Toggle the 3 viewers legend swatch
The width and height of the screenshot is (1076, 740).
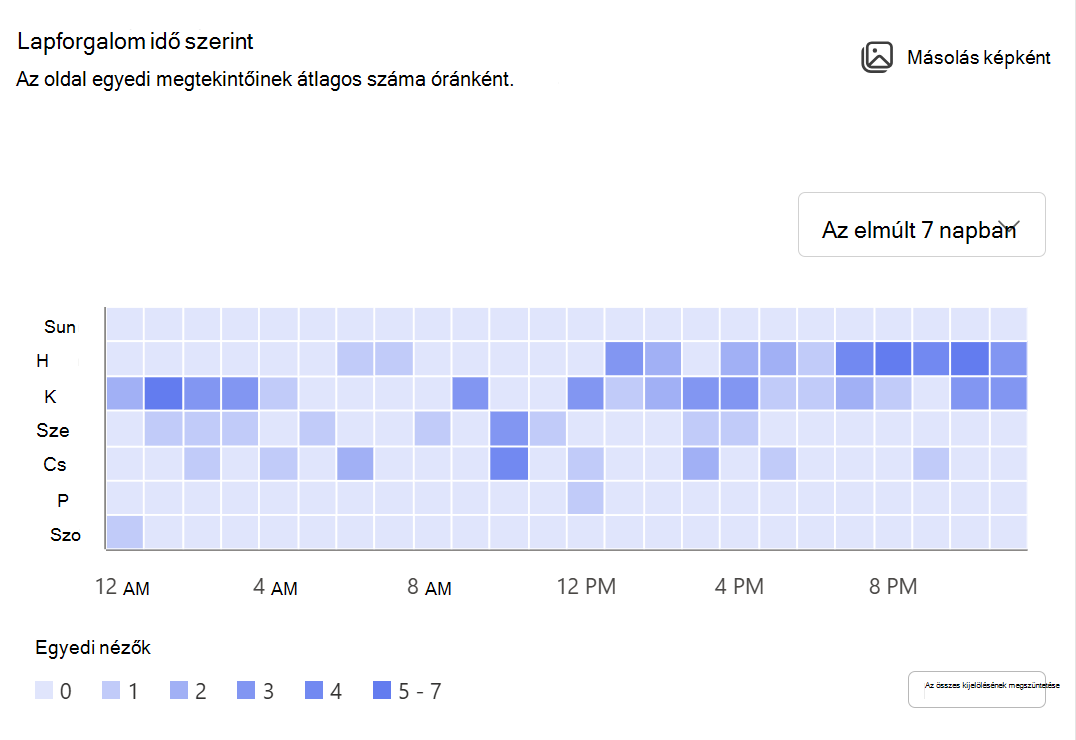(246, 690)
